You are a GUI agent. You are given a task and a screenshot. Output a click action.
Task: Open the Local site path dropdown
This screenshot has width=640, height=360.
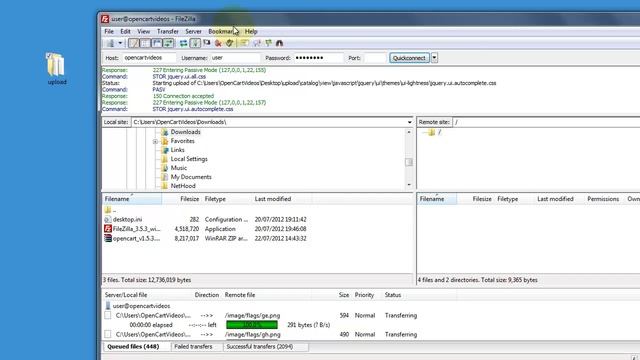pyautogui.click(x=409, y=122)
